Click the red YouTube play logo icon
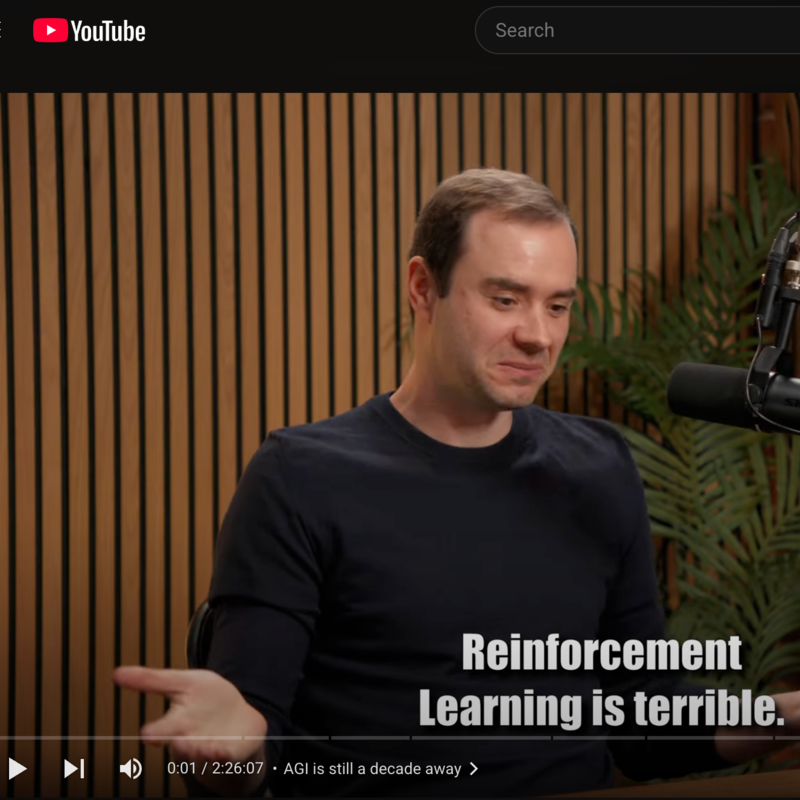Screen dimensions: 800x800 50,31
